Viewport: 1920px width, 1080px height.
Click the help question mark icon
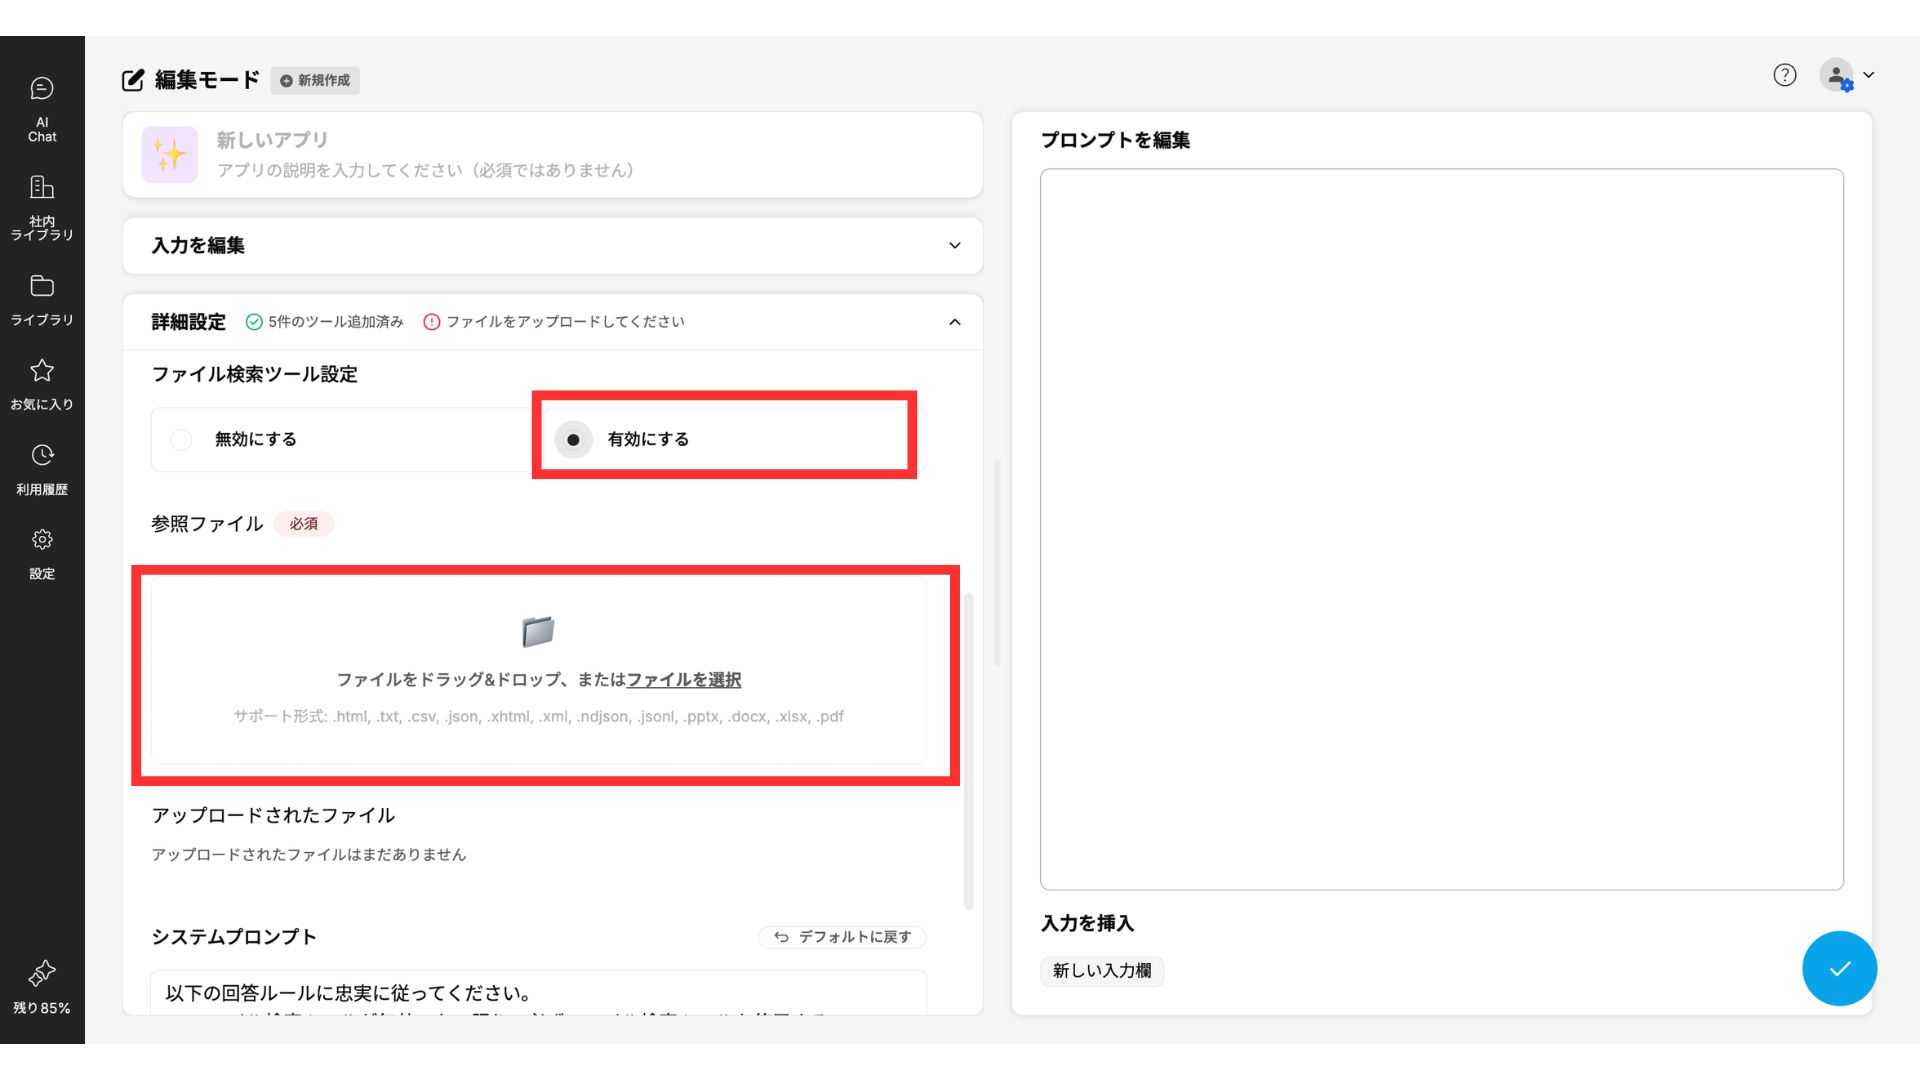[1784, 75]
